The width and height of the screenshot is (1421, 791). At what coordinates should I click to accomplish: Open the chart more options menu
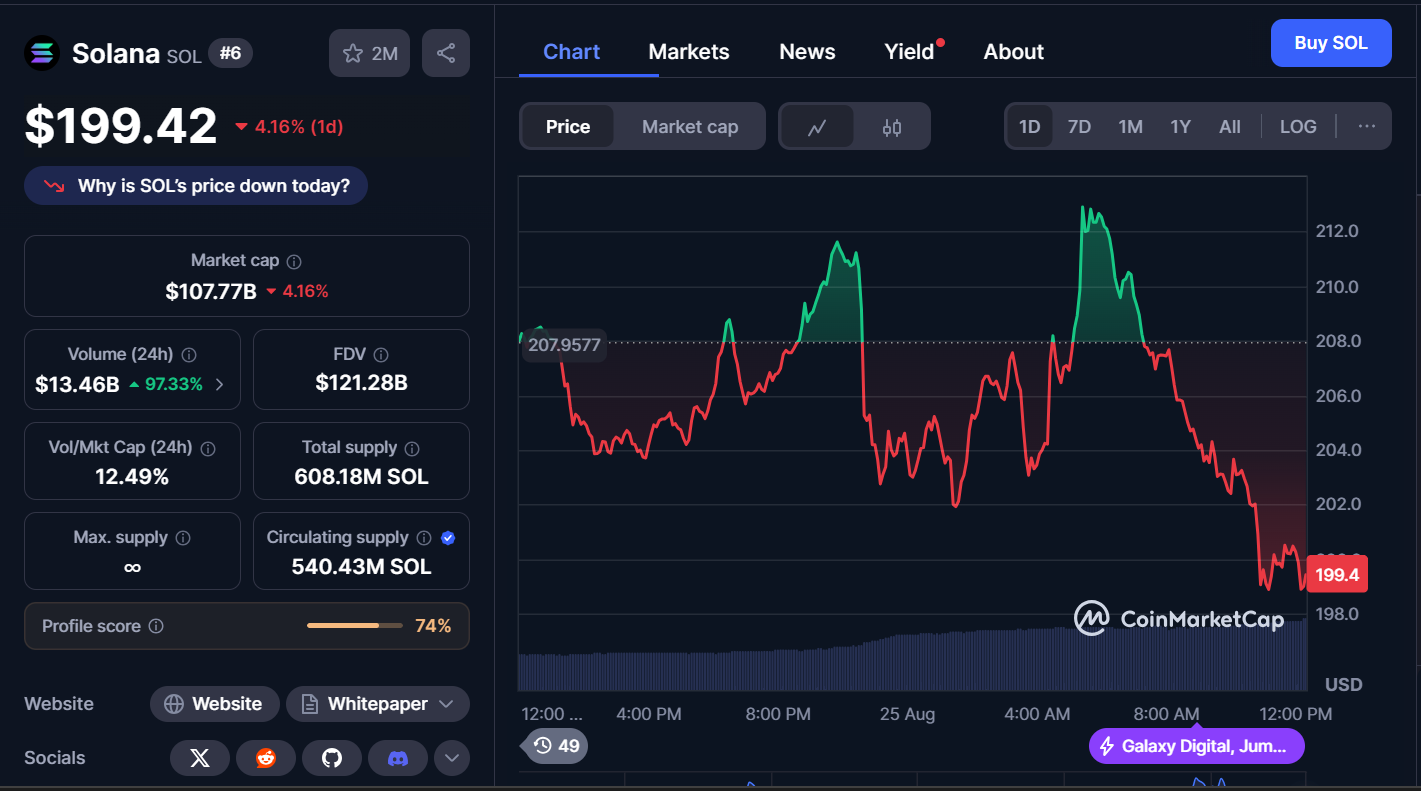(x=1367, y=127)
